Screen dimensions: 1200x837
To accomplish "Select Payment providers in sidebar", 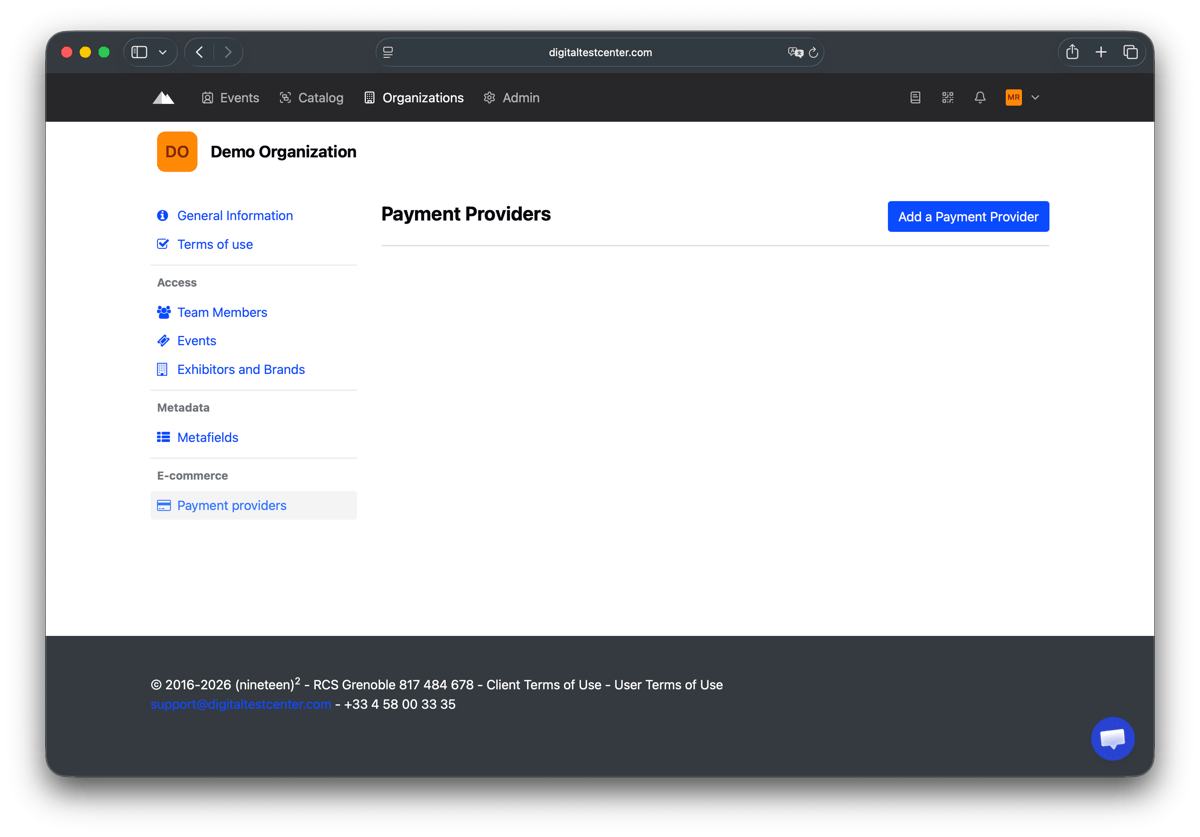I will [253, 505].
